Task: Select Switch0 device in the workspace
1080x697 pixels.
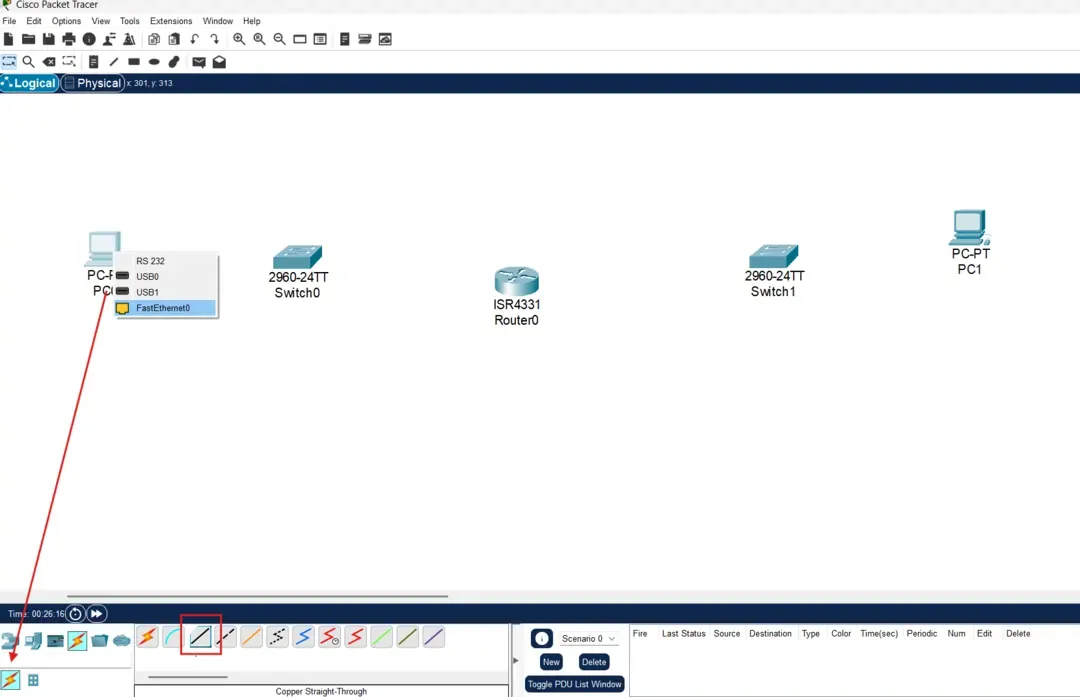Action: [x=298, y=258]
